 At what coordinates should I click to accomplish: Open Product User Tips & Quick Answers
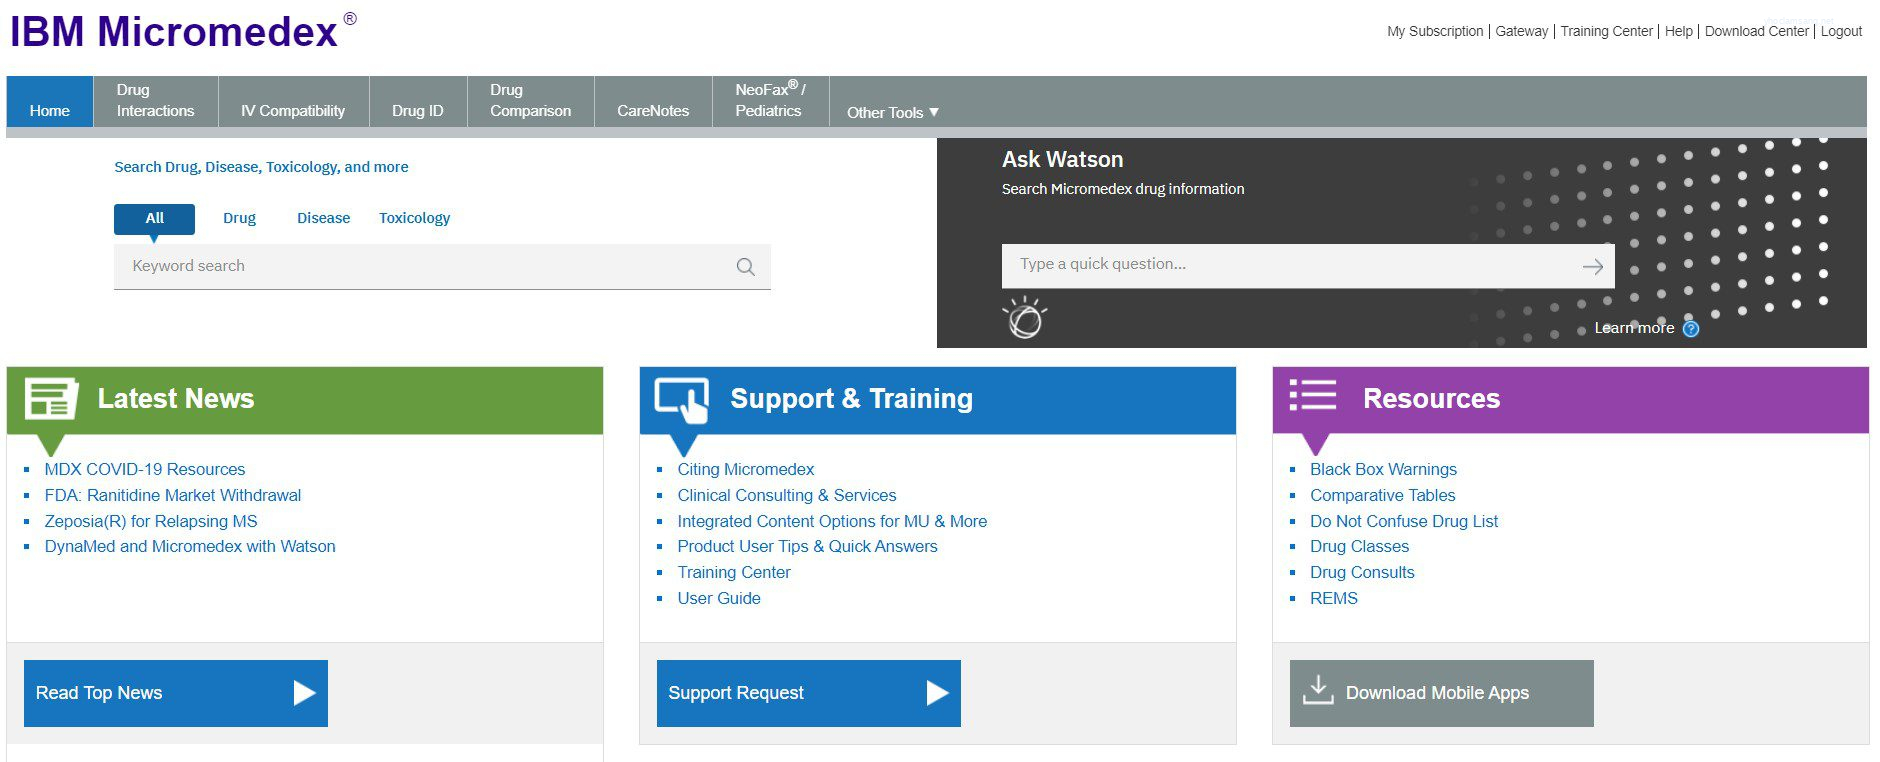click(x=807, y=546)
